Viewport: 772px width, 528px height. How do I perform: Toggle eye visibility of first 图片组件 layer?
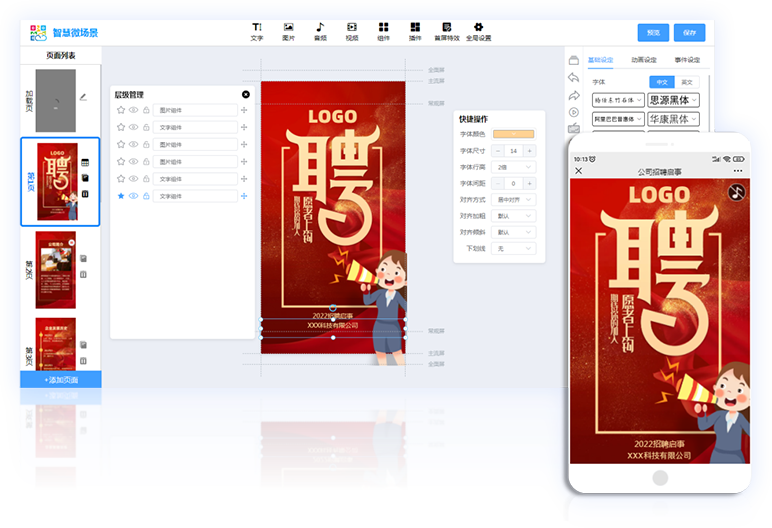click(133, 110)
